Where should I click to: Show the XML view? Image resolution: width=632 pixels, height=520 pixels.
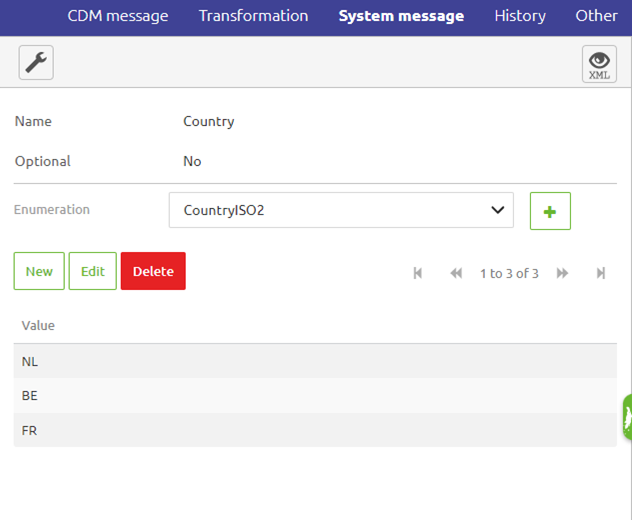[x=599, y=64]
